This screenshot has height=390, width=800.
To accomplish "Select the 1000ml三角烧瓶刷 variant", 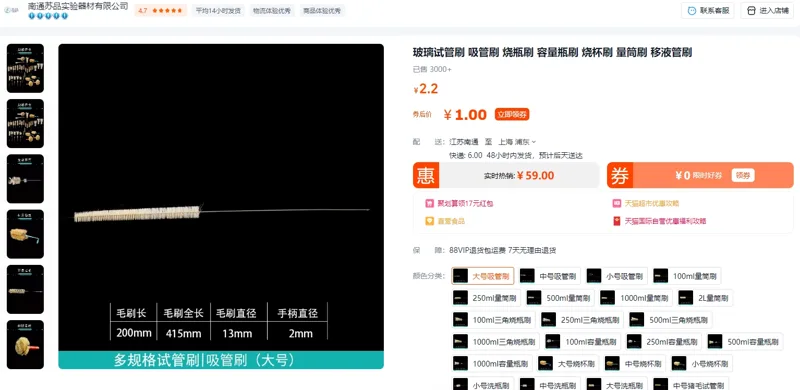I will click(x=496, y=342).
